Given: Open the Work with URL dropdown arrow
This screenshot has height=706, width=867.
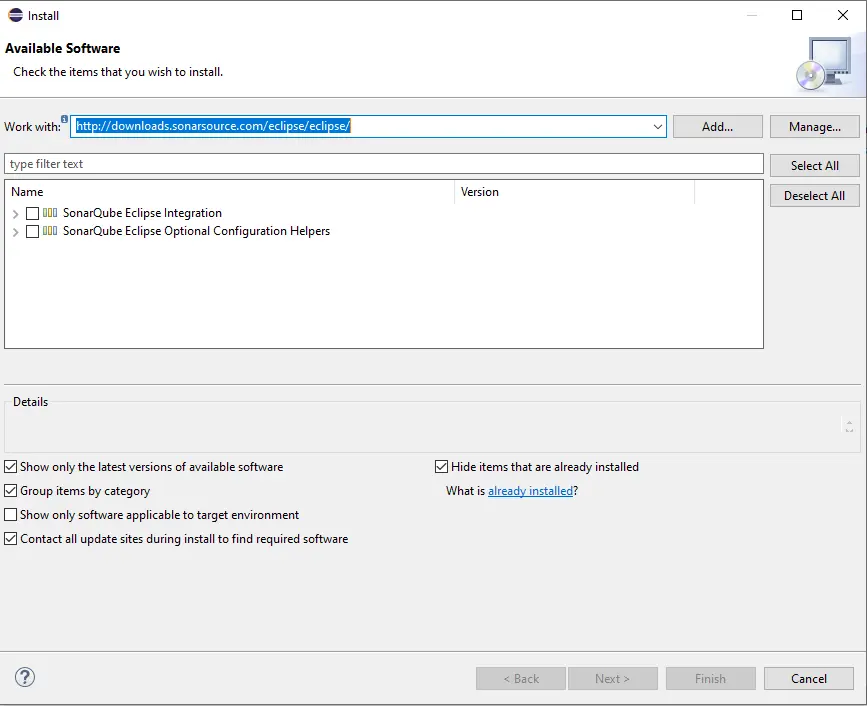Looking at the screenshot, I should 657,127.
